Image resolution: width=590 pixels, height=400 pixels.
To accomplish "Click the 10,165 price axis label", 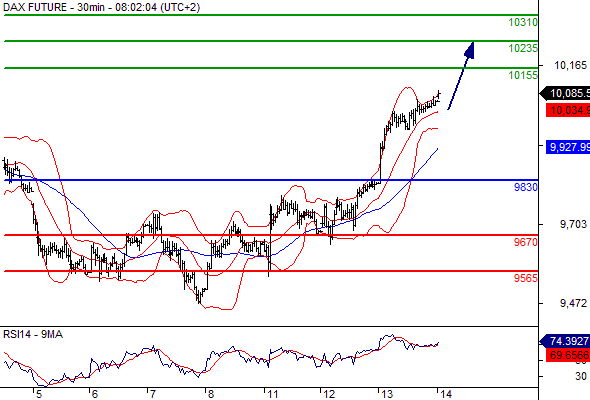I will tap(570, 65).
